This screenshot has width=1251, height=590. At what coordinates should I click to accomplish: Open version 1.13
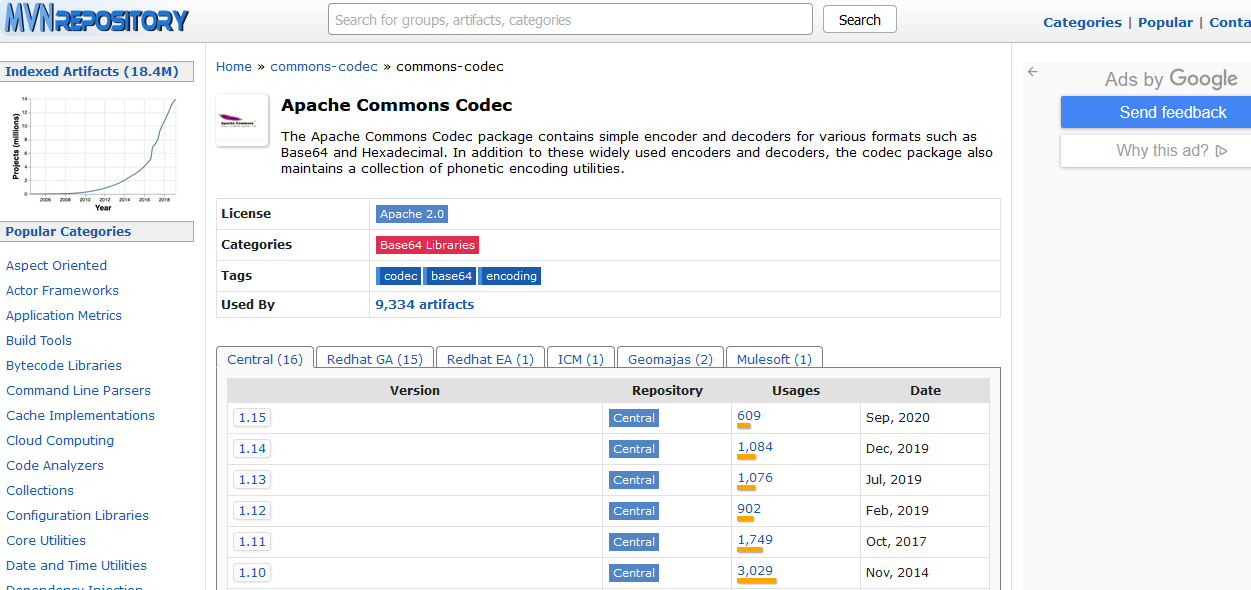pyautogui.click(x=252, y=480)
